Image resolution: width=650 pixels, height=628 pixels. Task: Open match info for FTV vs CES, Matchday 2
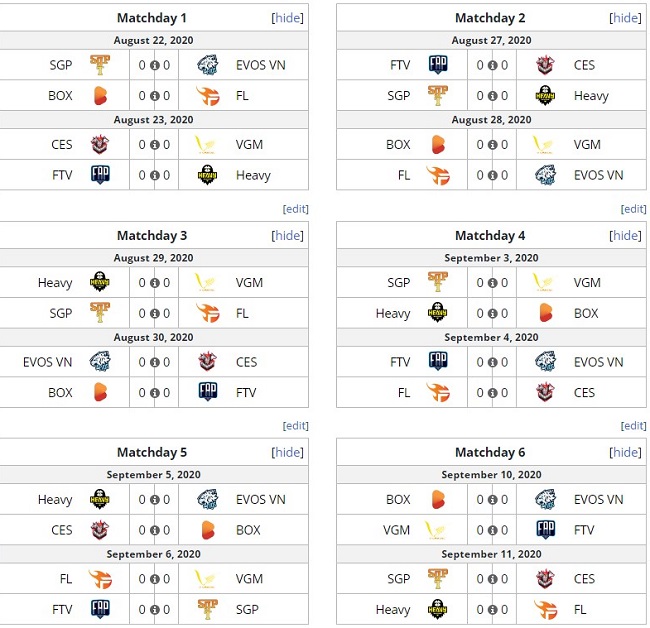click(492, 65)
